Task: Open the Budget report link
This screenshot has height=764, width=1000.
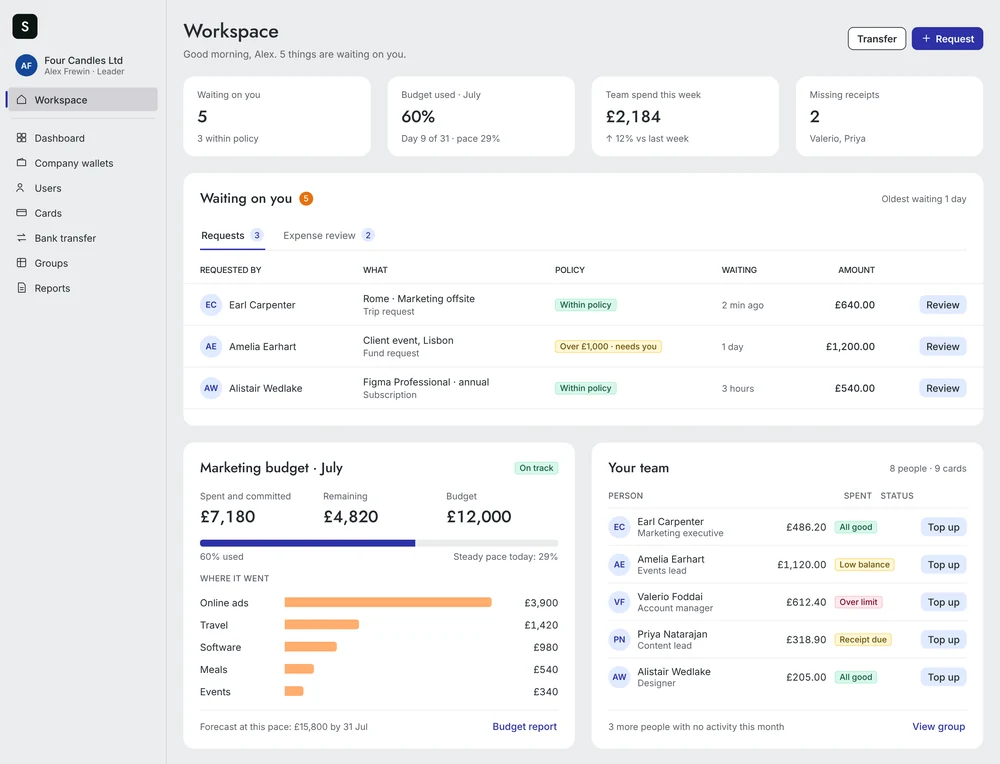Action: tap(524, 726)
